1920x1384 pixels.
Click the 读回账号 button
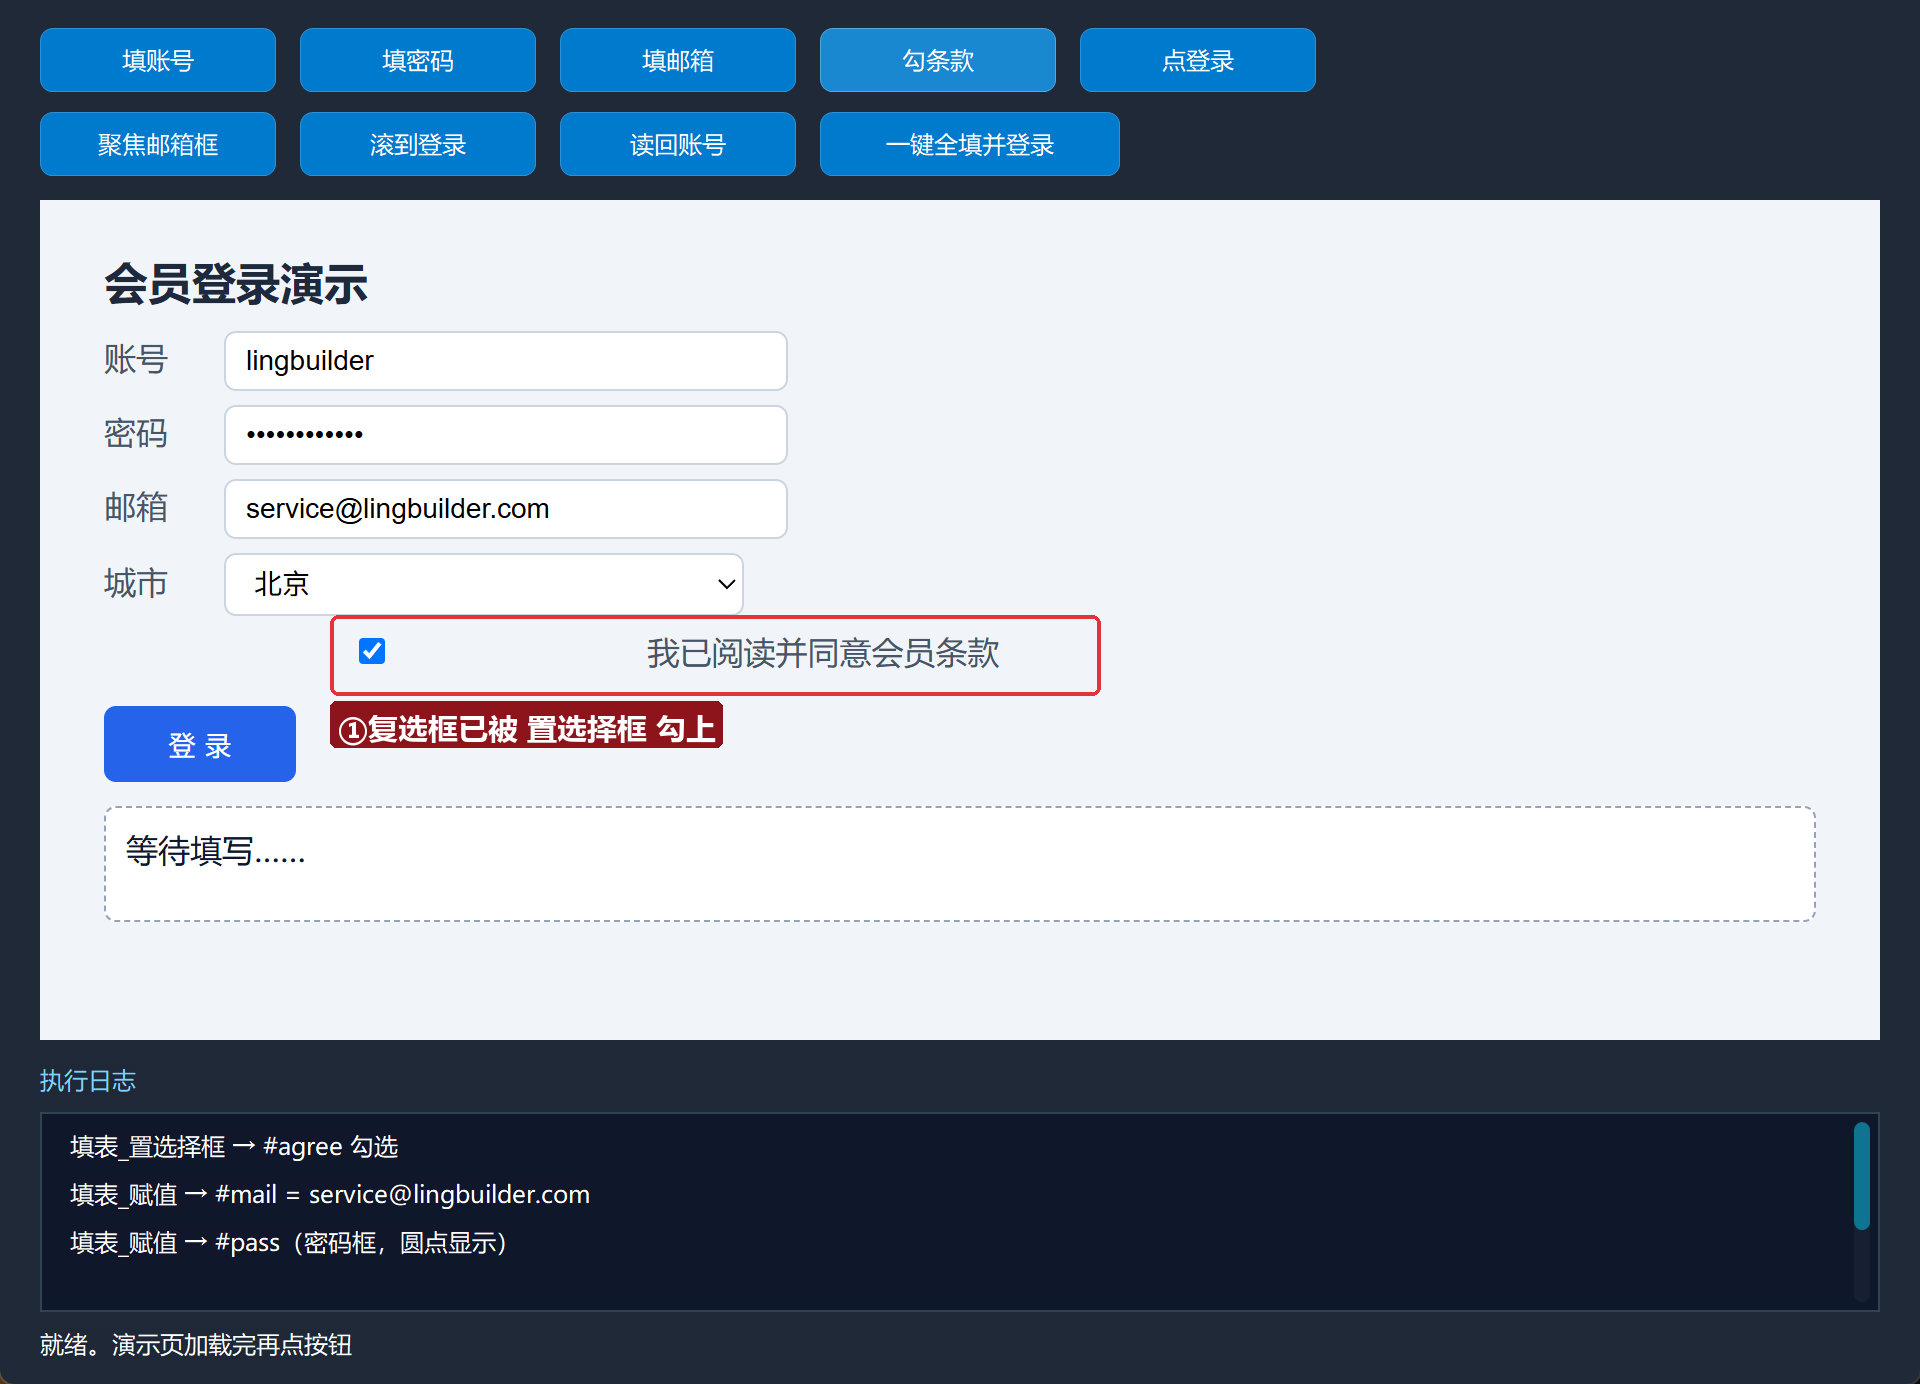pyautogui.click(x=678, y=144)
